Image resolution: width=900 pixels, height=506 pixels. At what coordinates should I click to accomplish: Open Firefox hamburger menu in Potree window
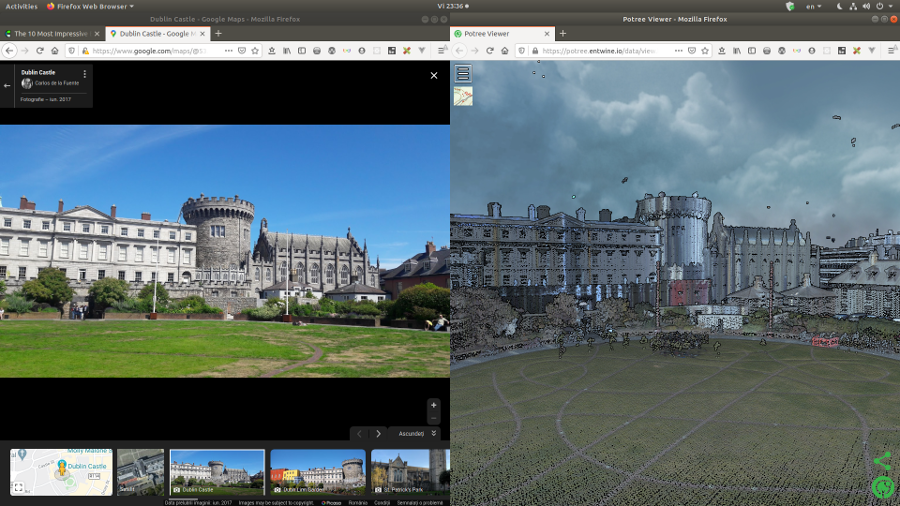coord(891,50)
